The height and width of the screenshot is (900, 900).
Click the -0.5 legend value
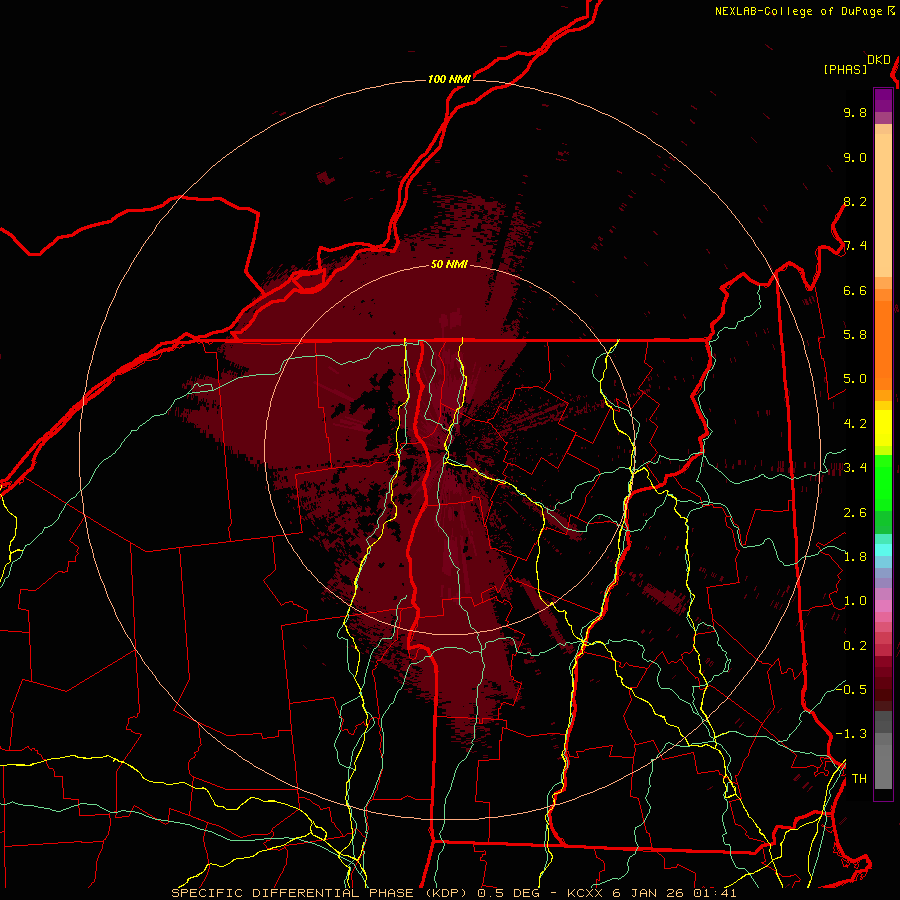pyautogui.click(x=851, y=689)
